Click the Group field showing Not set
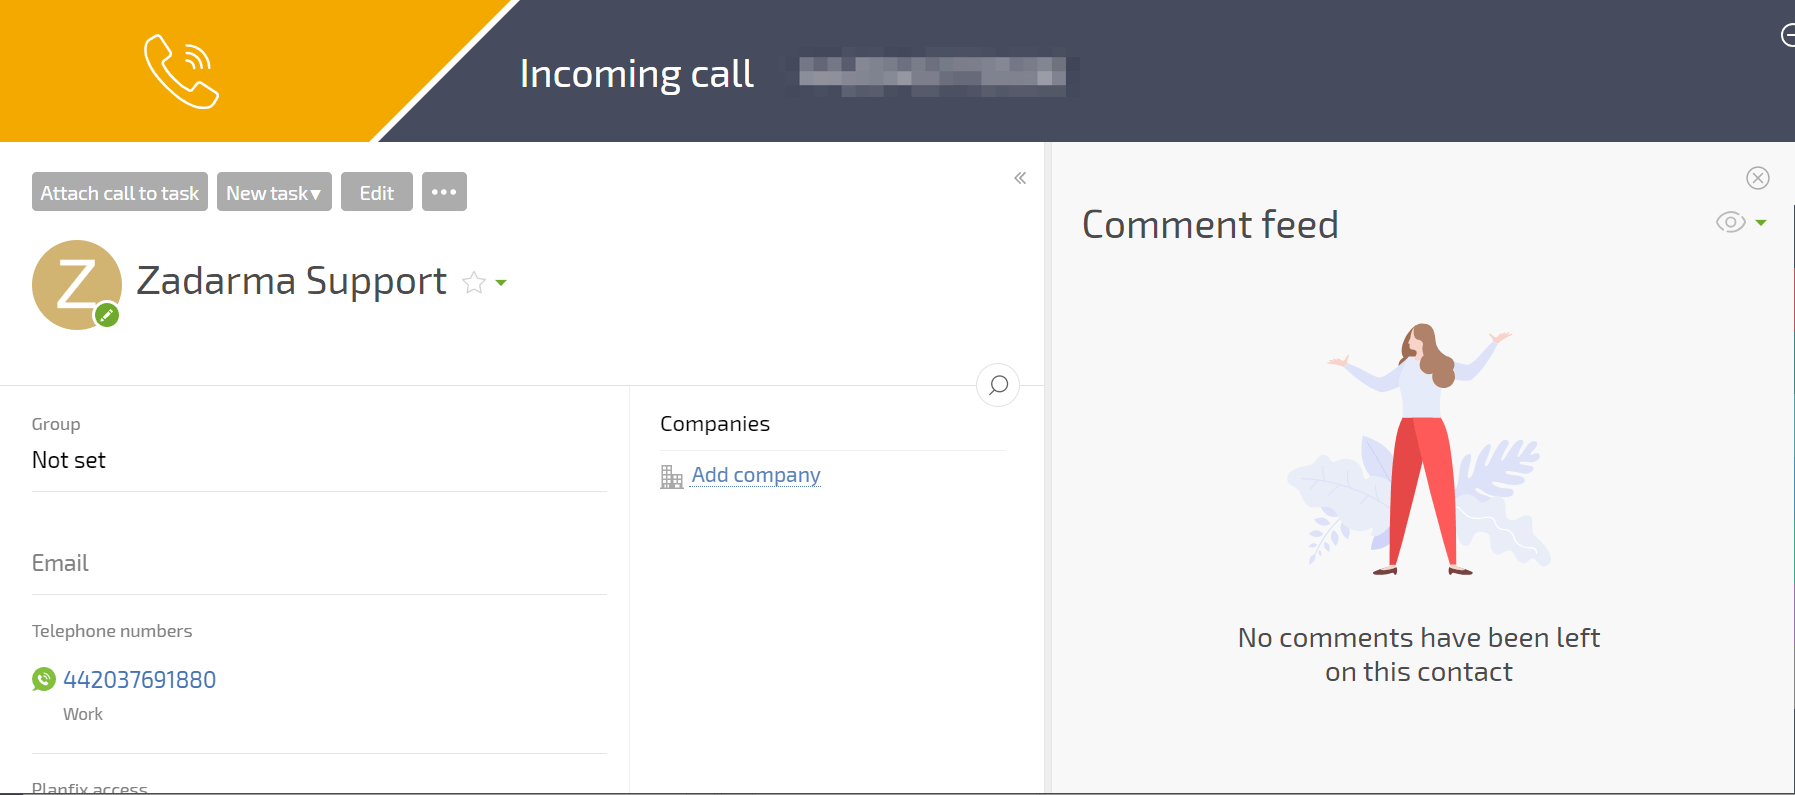 (69, 460)
